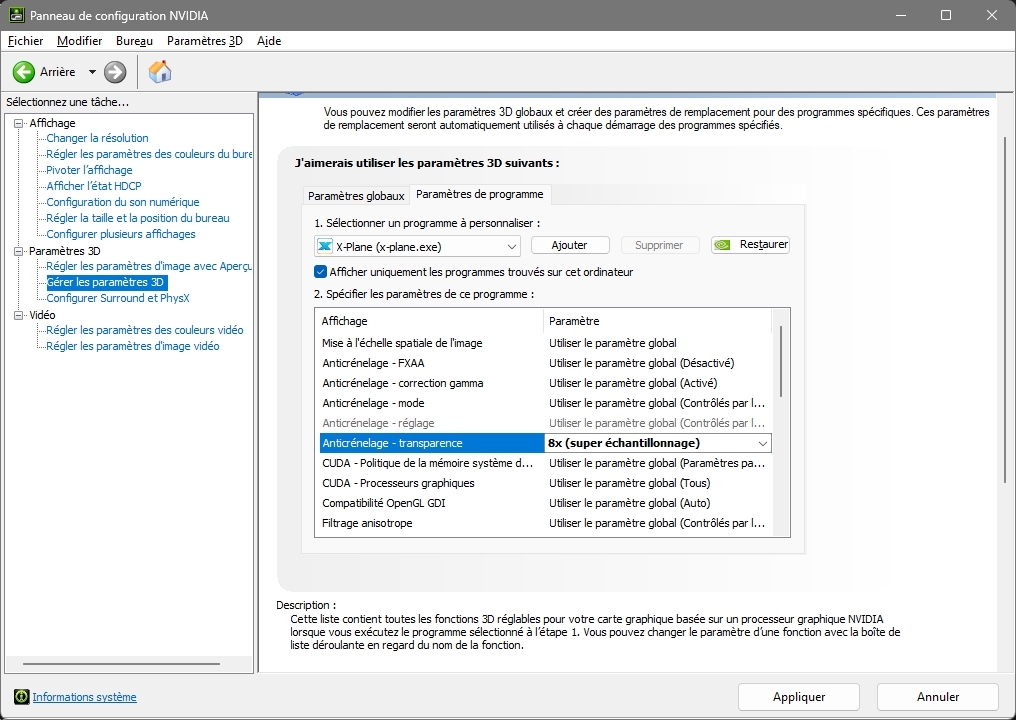Open the back history dropdown arrow
Viewport: 1016px width, 720px height.
[92, 72]
